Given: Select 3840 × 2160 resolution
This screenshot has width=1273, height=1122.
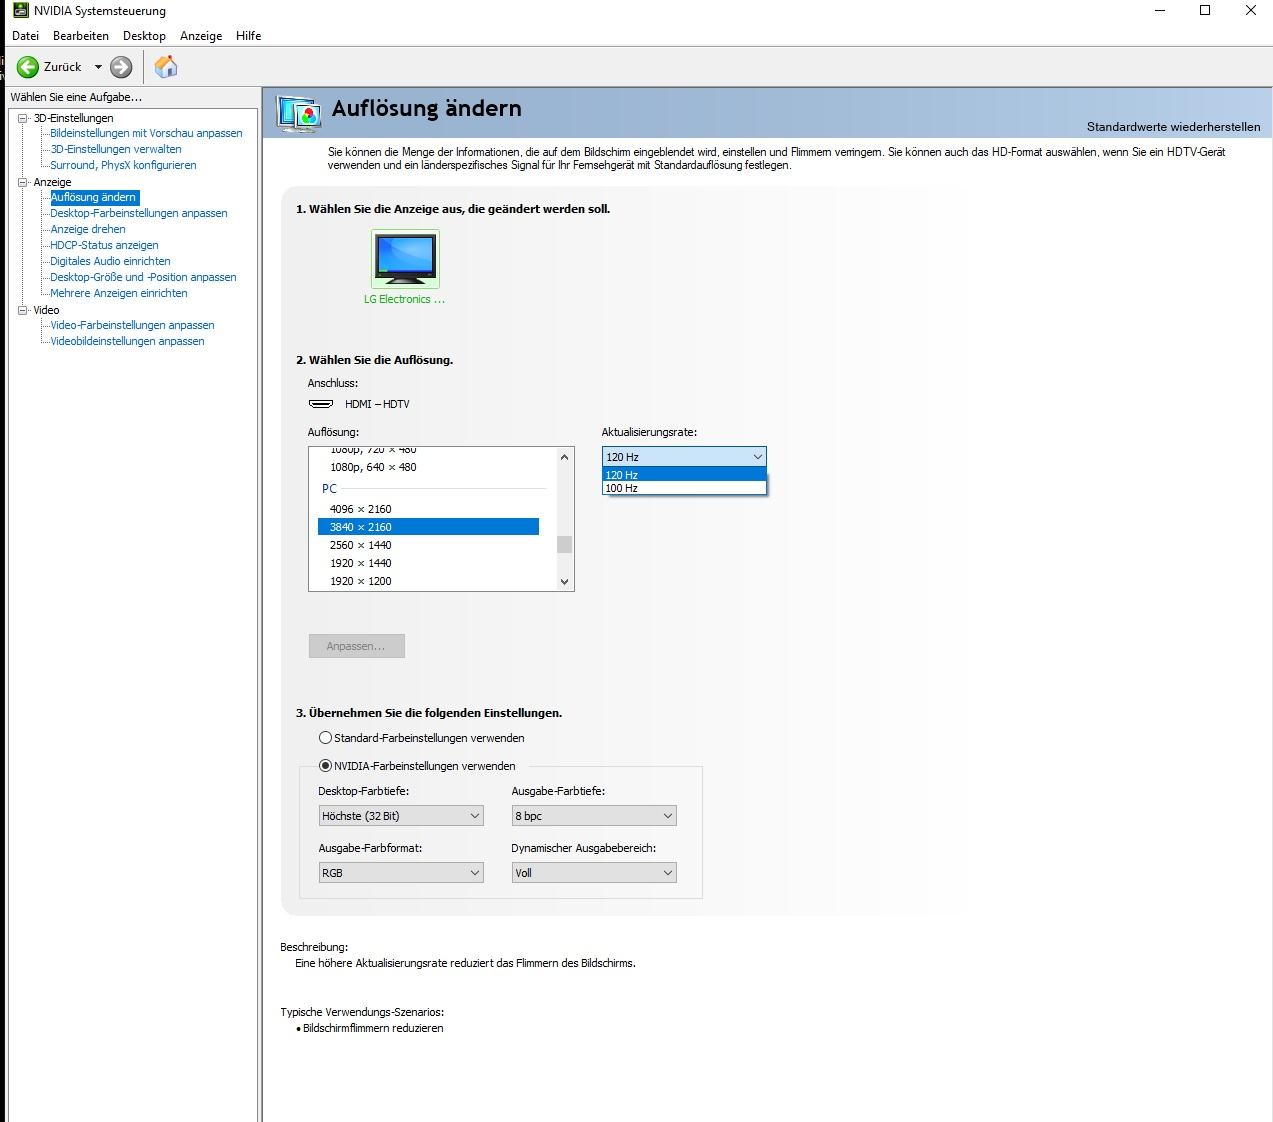Looking at the screenshot, I should (x=428, y=527).
